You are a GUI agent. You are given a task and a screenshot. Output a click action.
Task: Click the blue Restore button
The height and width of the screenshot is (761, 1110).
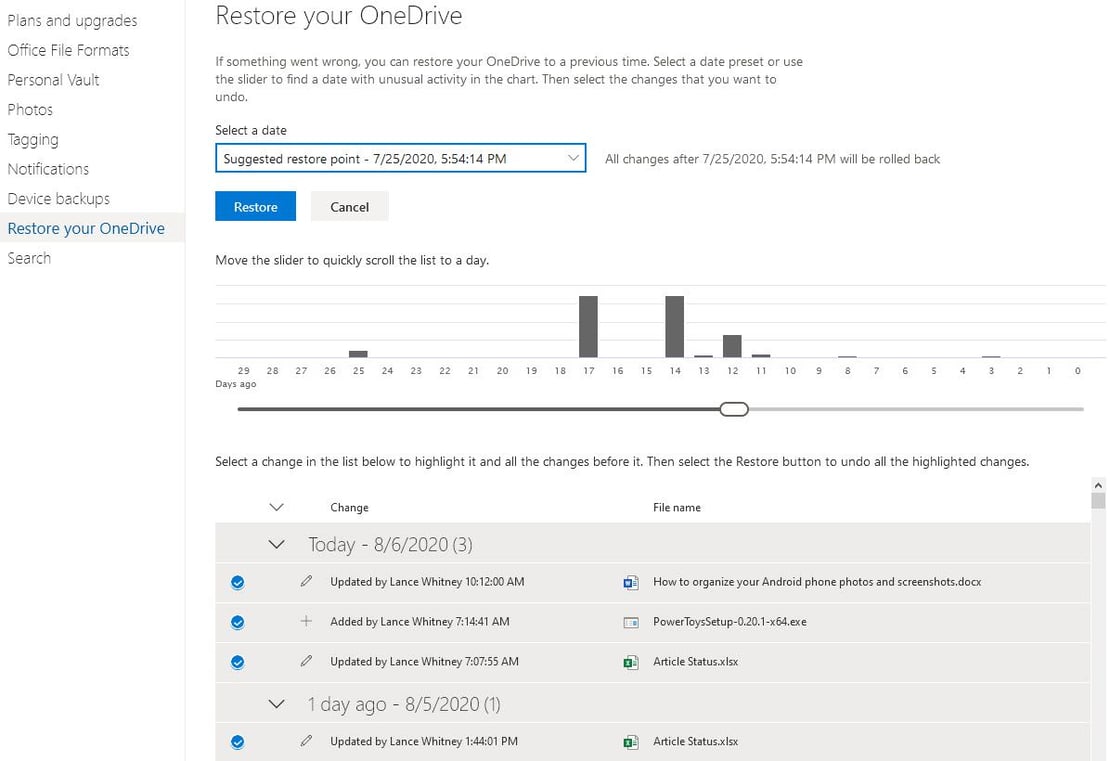click(x=256, y=207)
